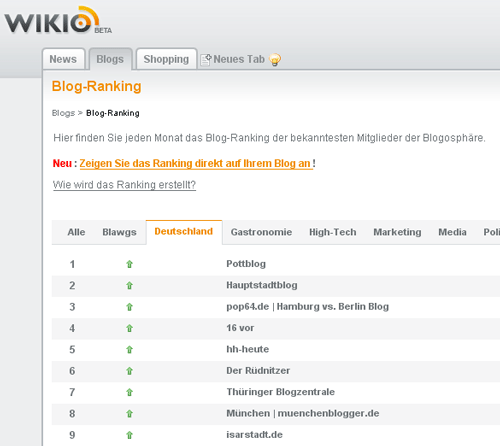This screenshot has height=446, width=500.
Task: Select the Deutschland category tab
Action: click(184, 231)
